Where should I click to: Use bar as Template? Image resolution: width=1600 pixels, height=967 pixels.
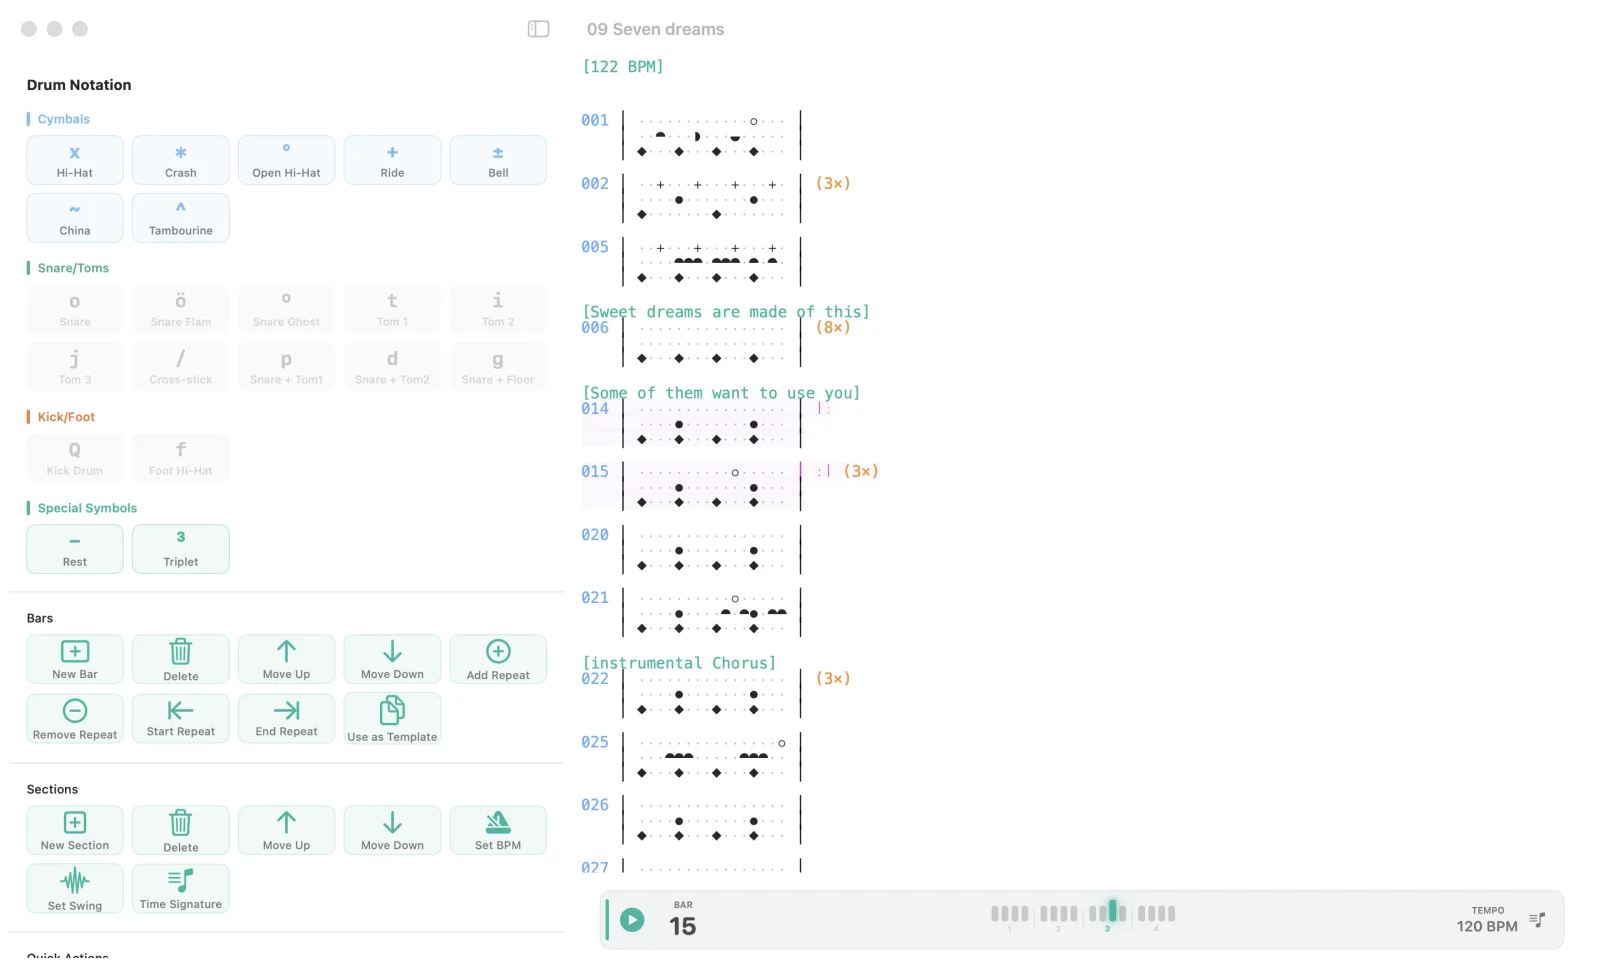(392, 719)
